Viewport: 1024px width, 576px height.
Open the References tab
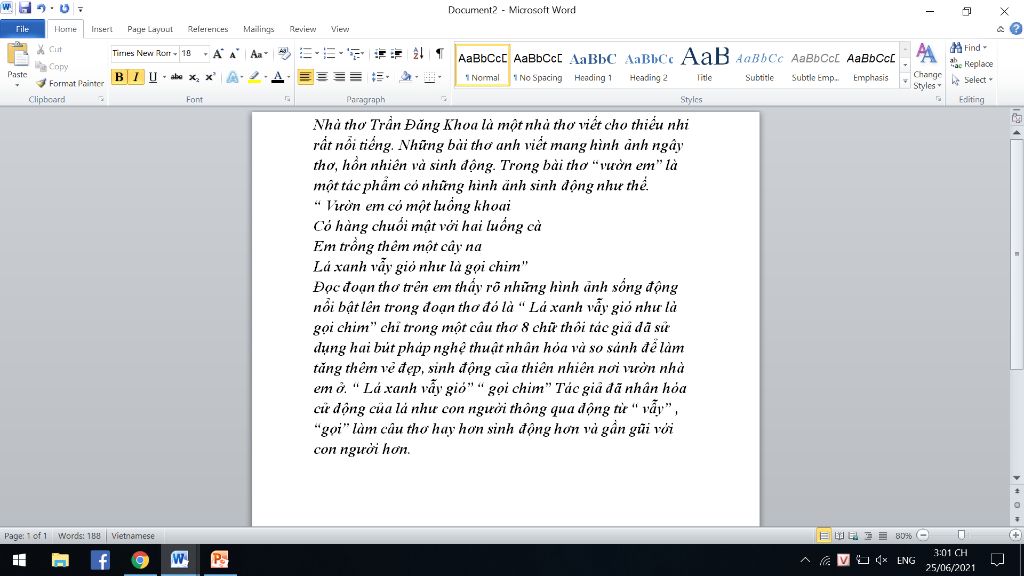[208, 29]
